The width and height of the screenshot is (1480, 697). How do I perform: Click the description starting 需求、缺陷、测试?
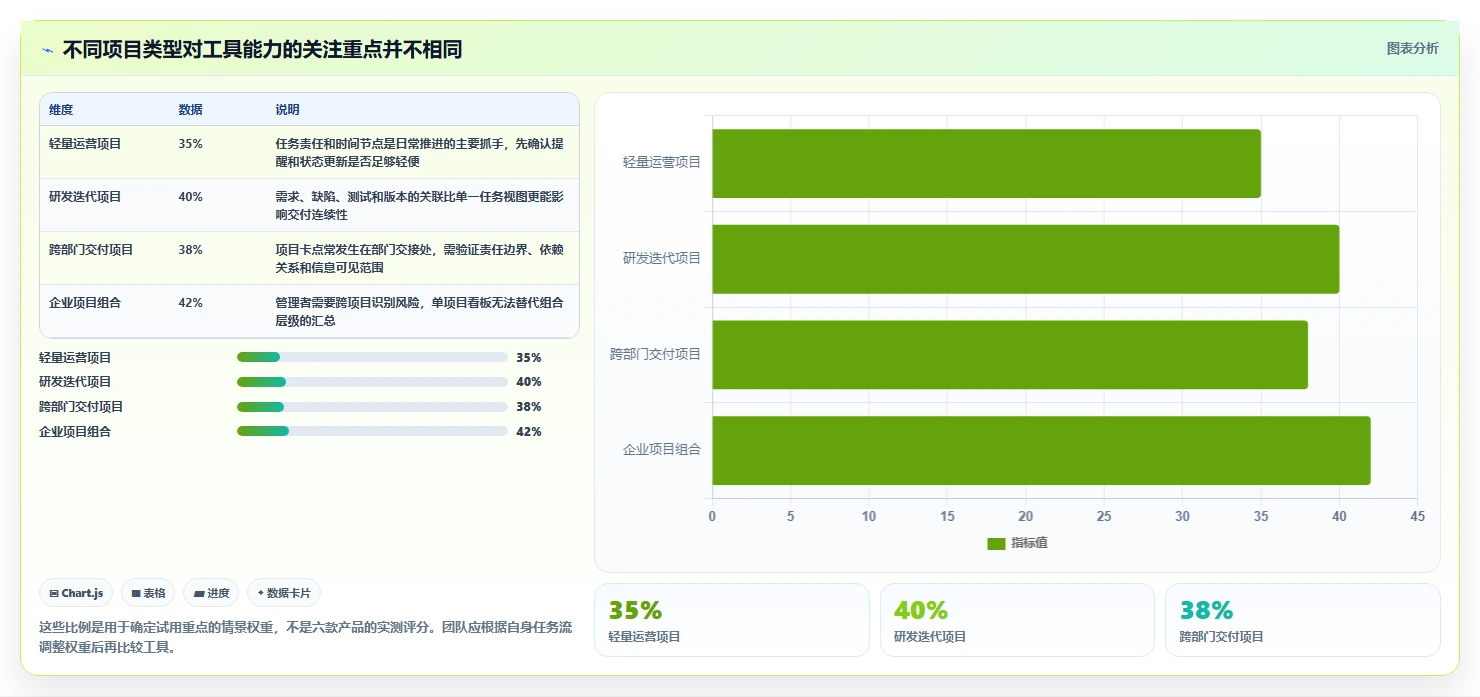[x=420, y=206]
